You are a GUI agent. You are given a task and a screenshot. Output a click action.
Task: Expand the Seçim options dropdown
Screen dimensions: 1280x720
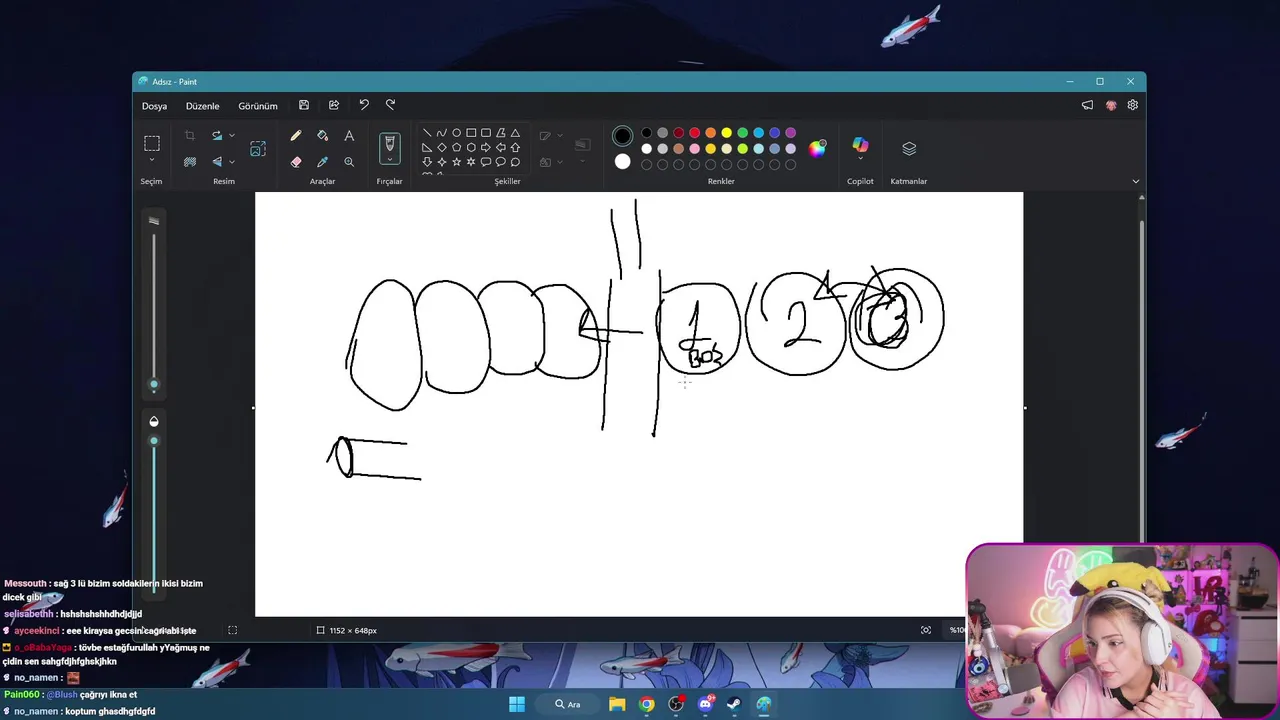click(x=152, y=161)
